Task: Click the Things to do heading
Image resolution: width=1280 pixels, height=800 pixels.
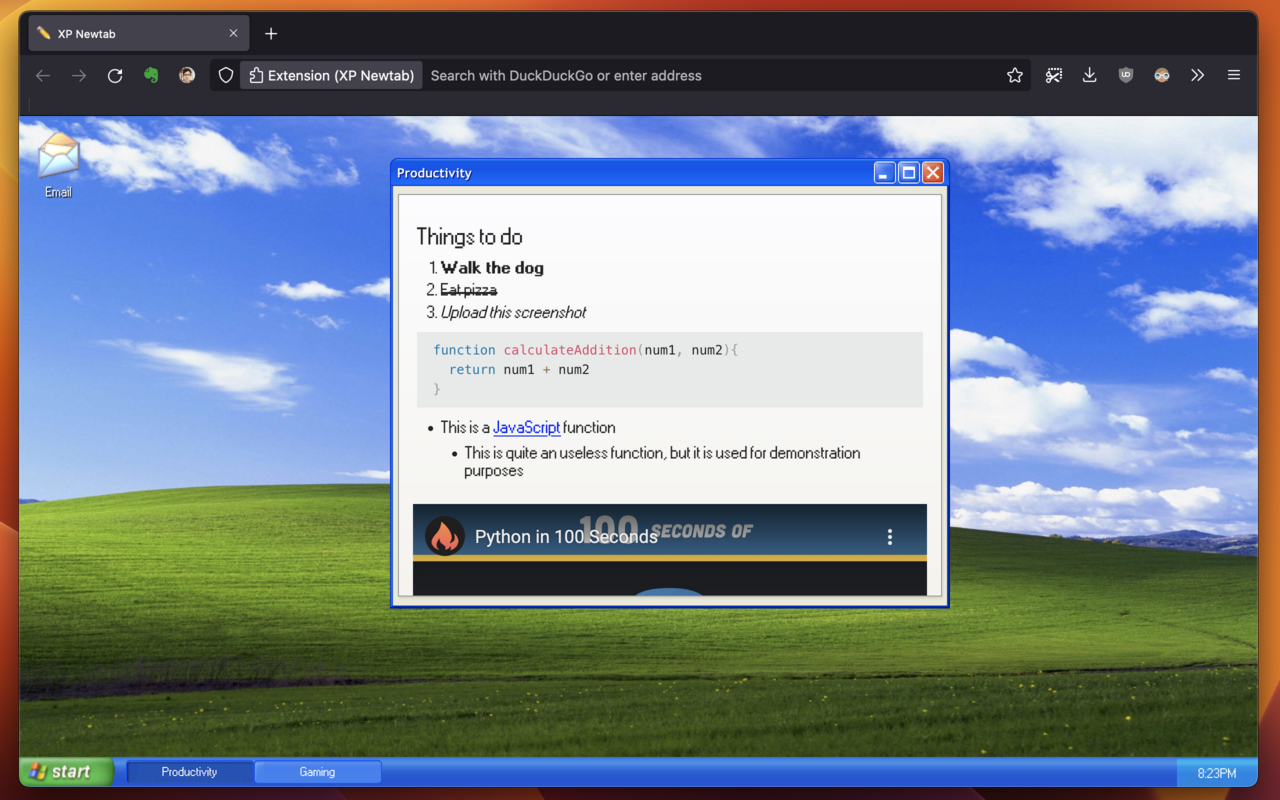Action: (x=469, y=237)
